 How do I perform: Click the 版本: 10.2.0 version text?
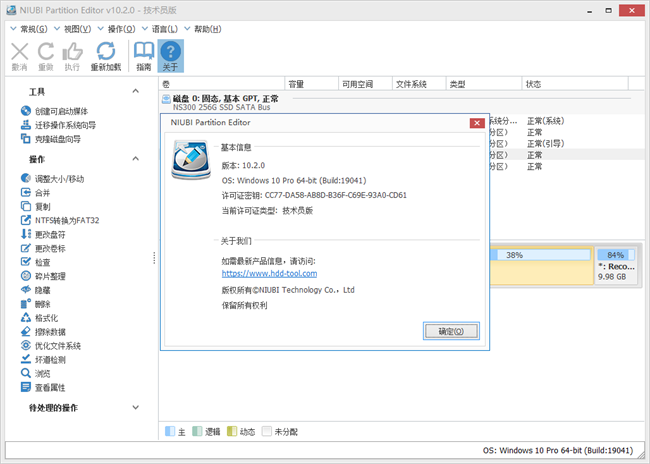(243, 165)
